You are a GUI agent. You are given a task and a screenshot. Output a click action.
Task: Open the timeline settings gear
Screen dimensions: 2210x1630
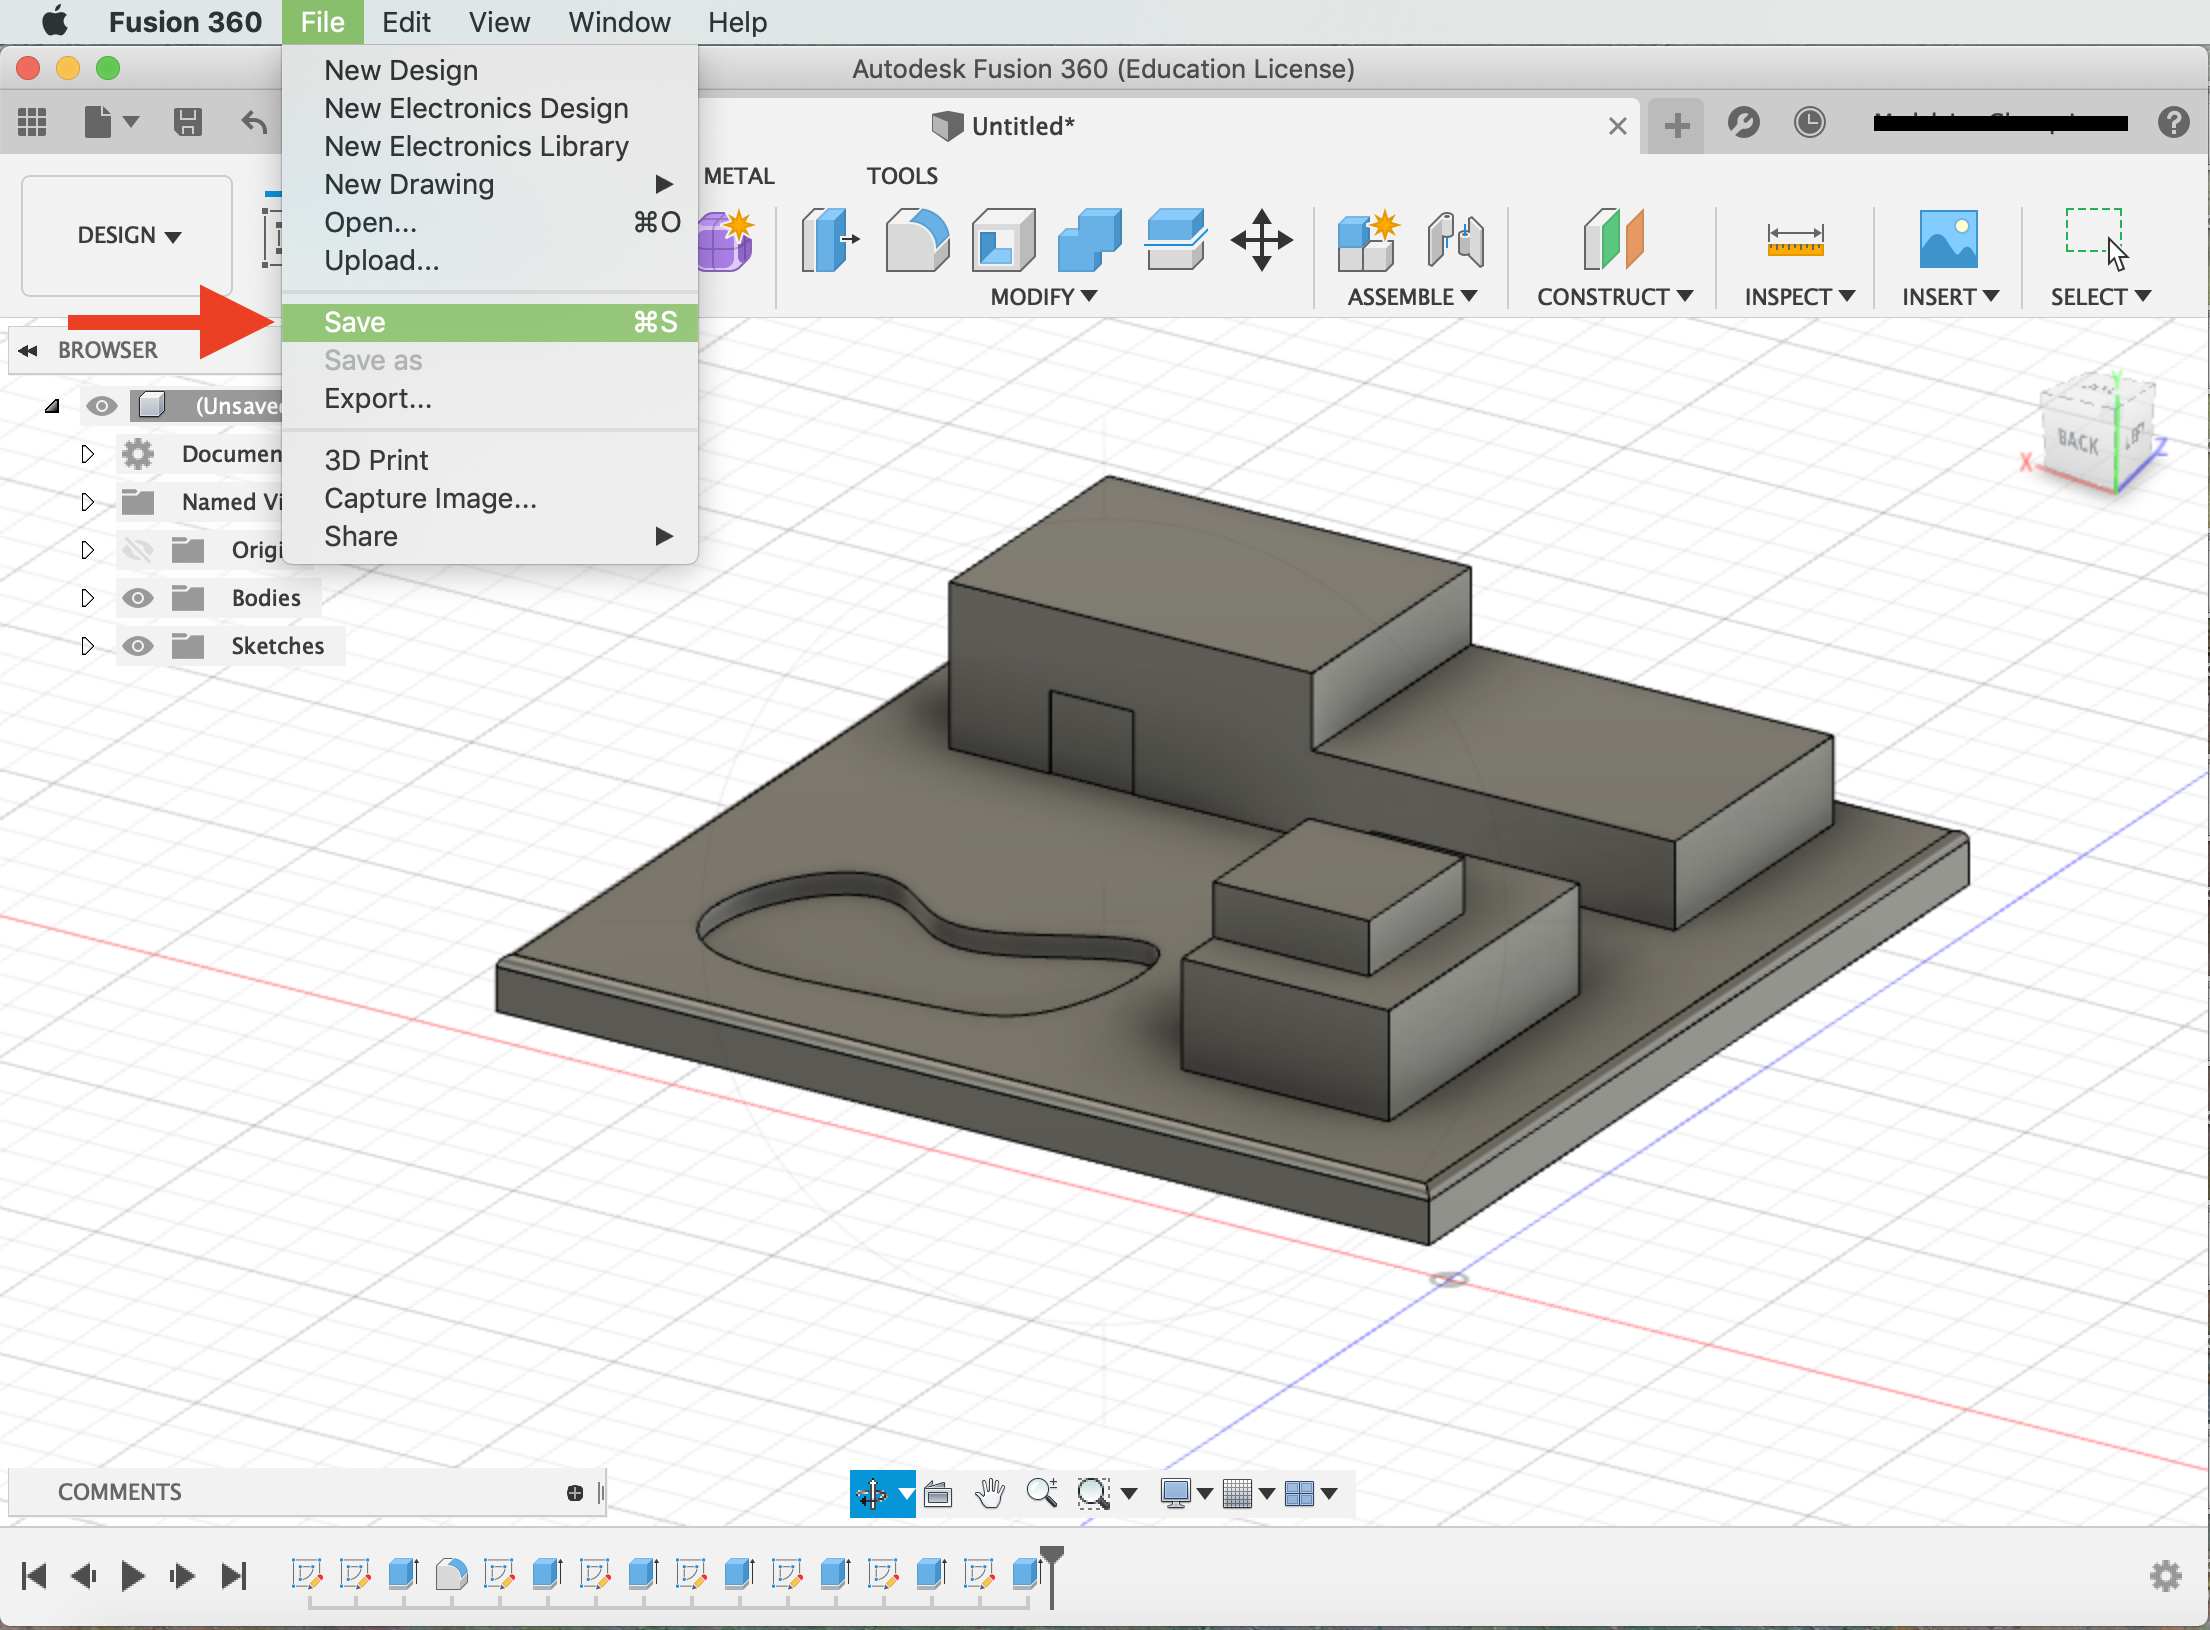tap(2165, 1576)
